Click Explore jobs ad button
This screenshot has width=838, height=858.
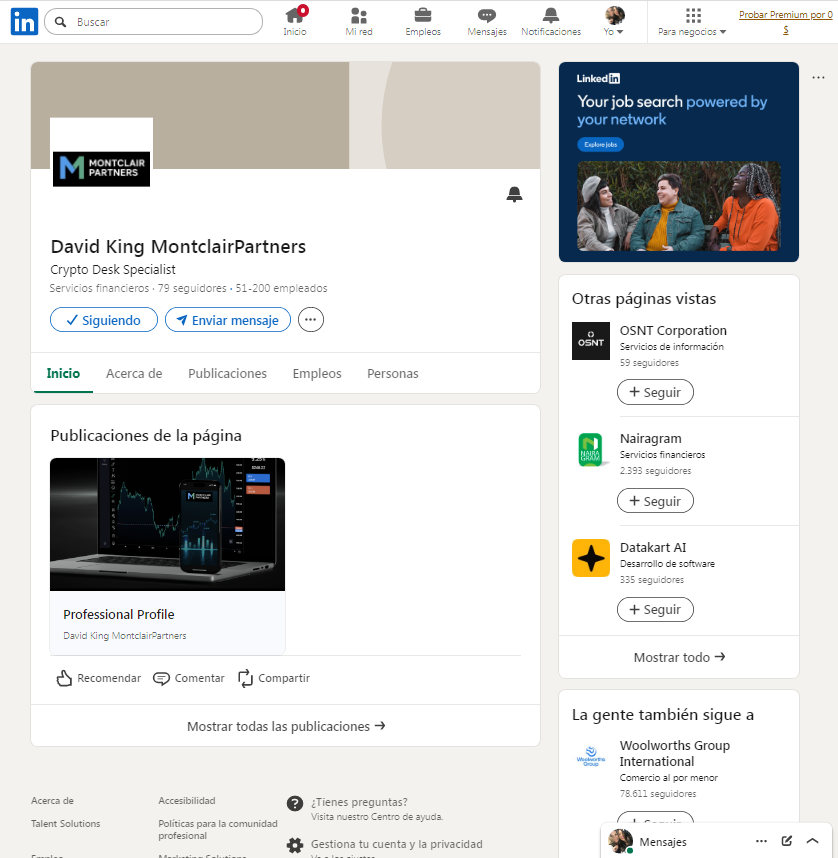pos(600,144)
